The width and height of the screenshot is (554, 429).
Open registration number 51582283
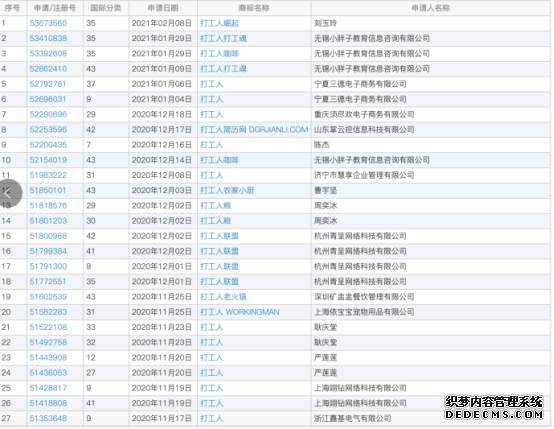click(x=48, y=312)
